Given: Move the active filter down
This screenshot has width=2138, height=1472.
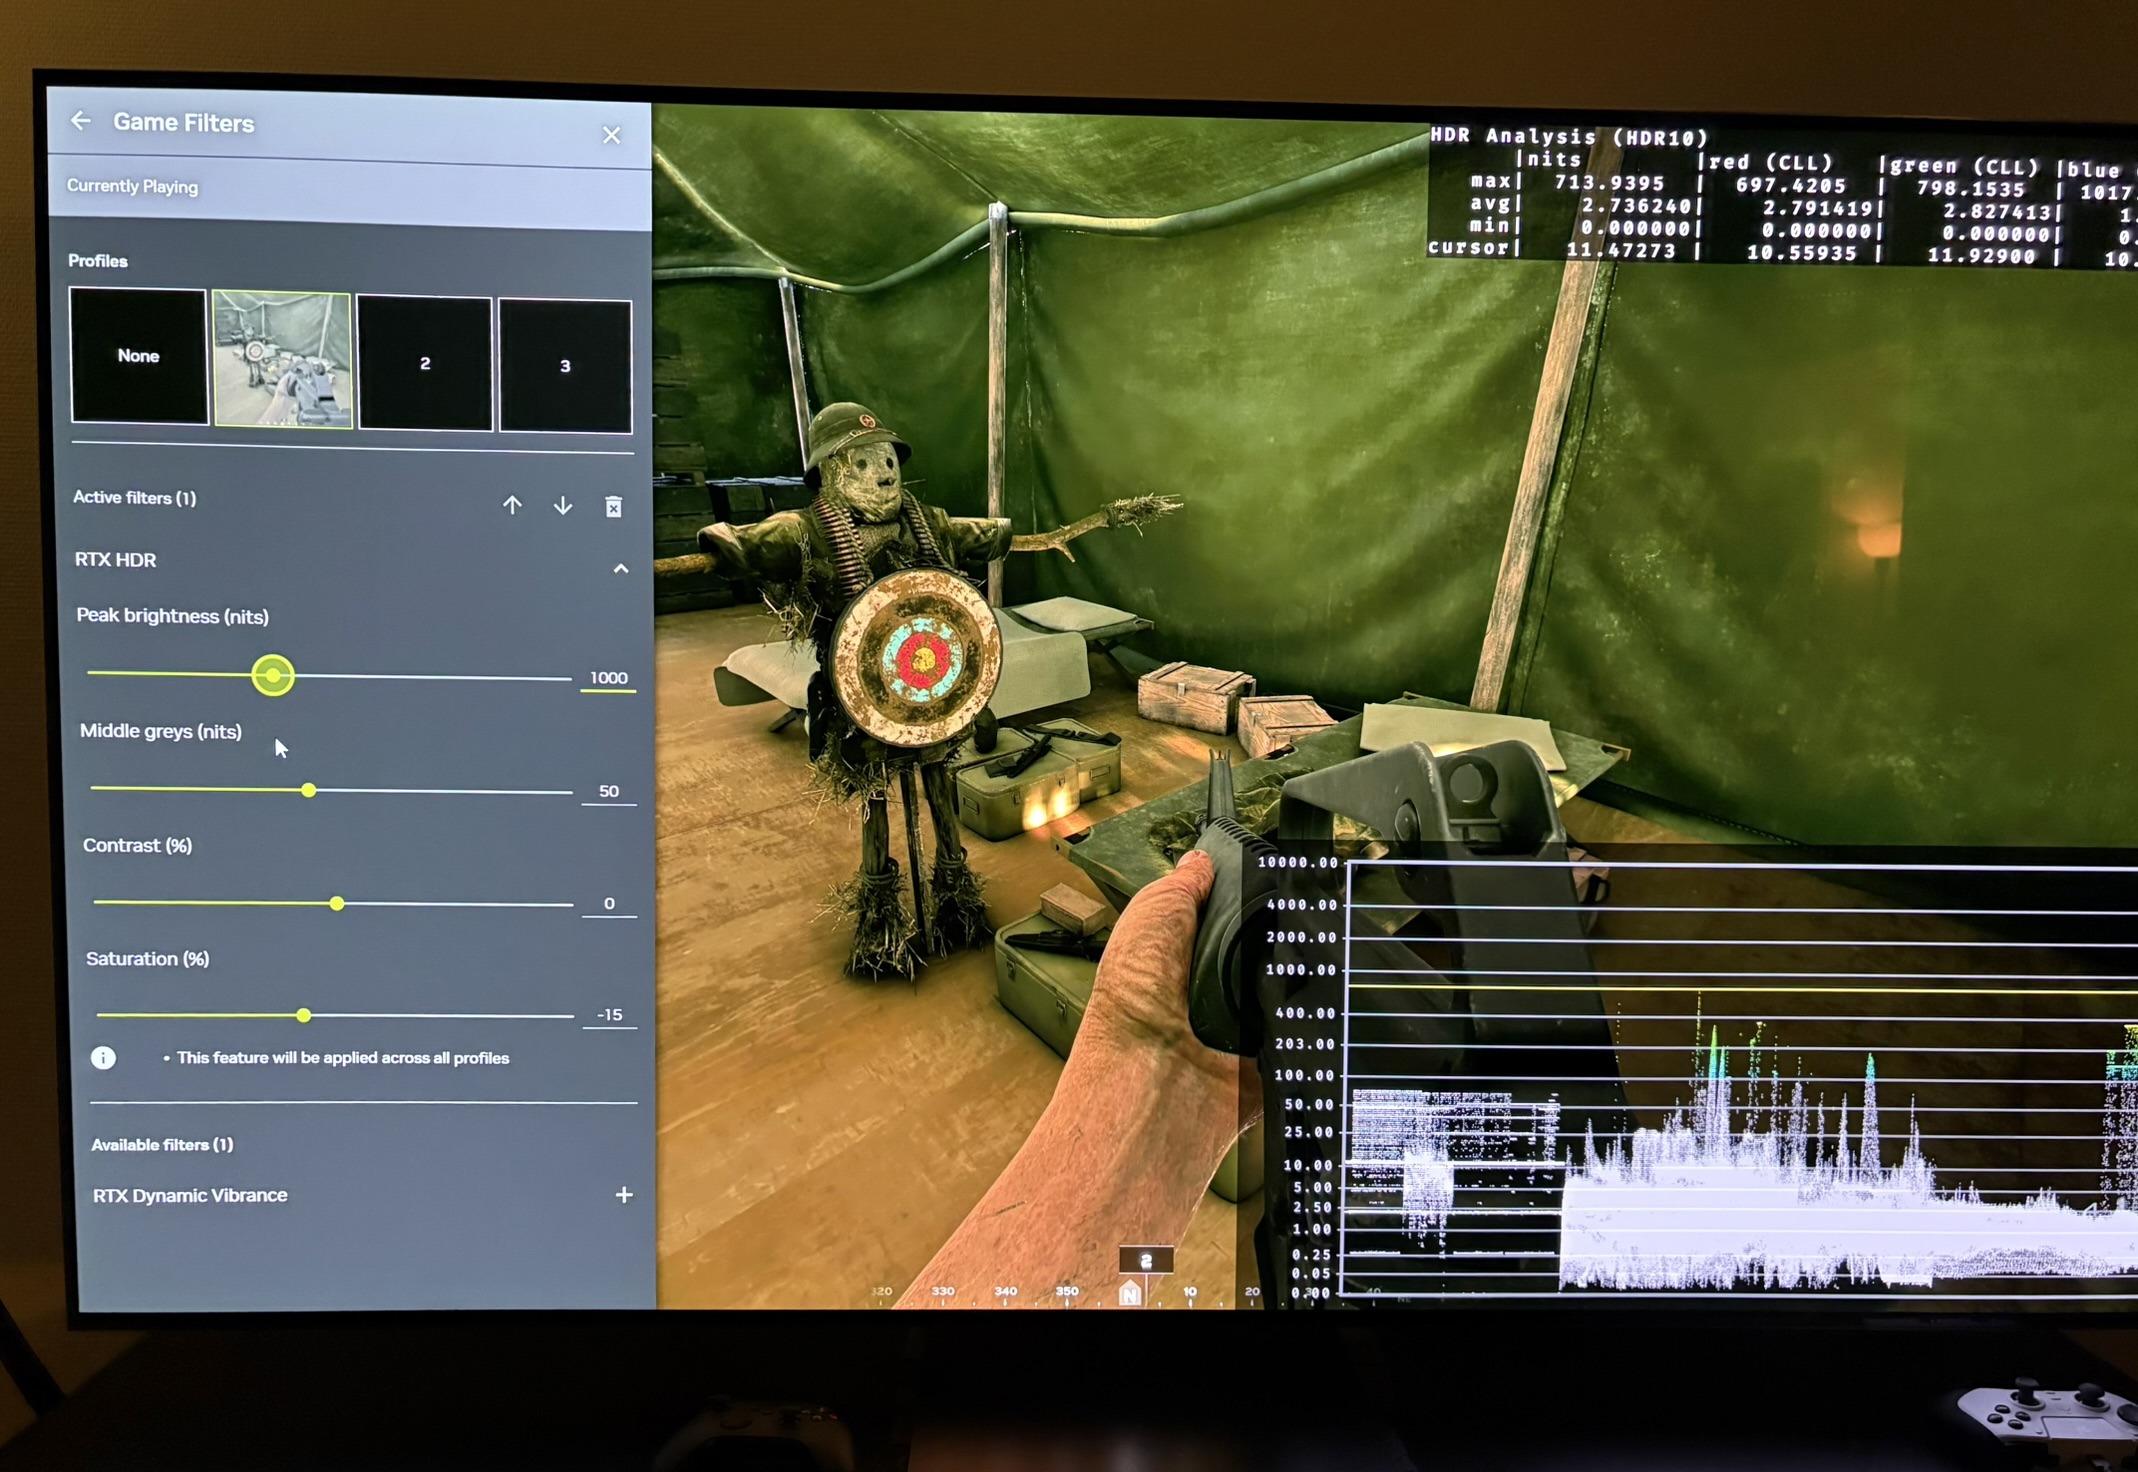Looking at the screenshot, I should coord(563,506).
